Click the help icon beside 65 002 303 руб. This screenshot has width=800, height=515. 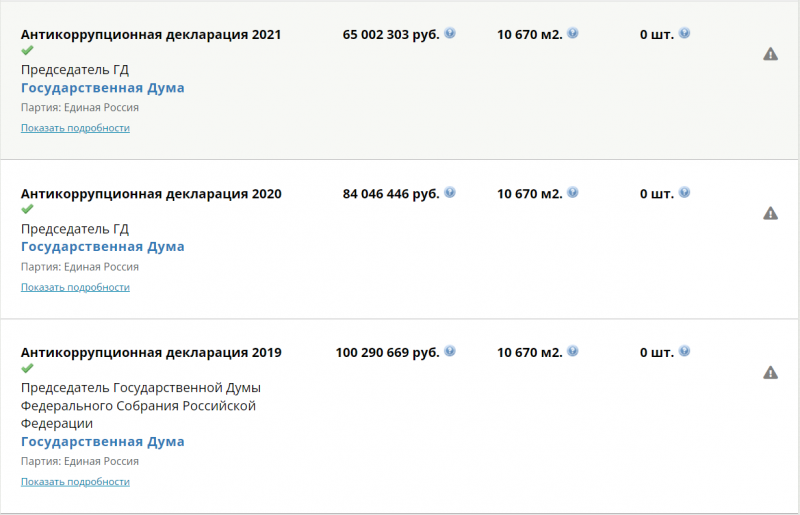(x=449, y=33)
